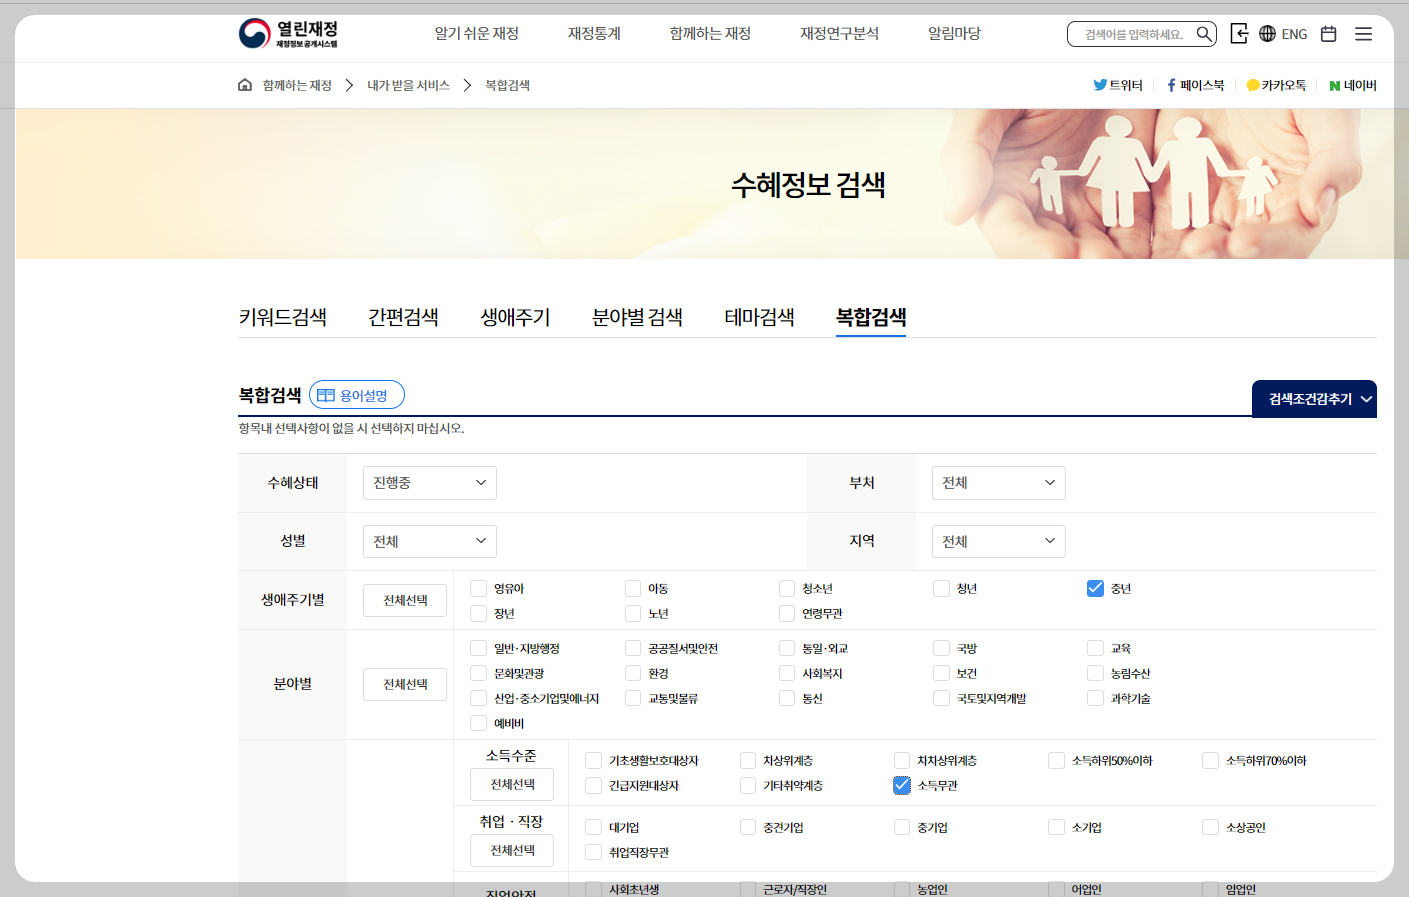
Task: Open 알림마당 menu
Action: tap(954, 34)
